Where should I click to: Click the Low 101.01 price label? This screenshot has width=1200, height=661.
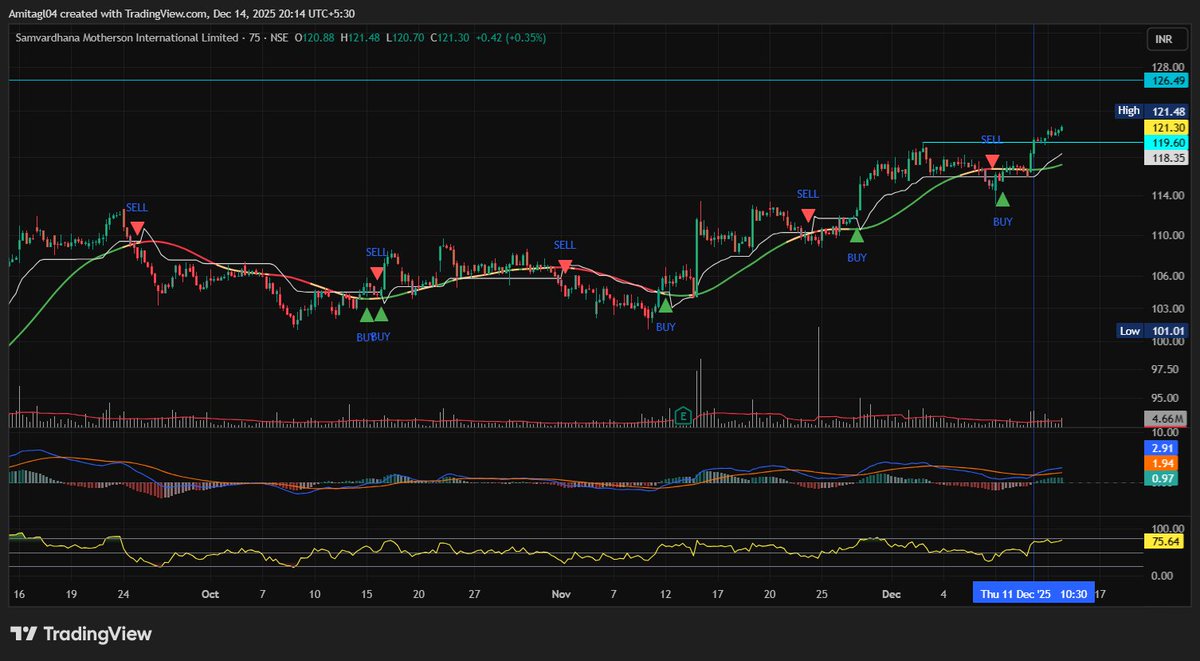[x=1152, y=331]
